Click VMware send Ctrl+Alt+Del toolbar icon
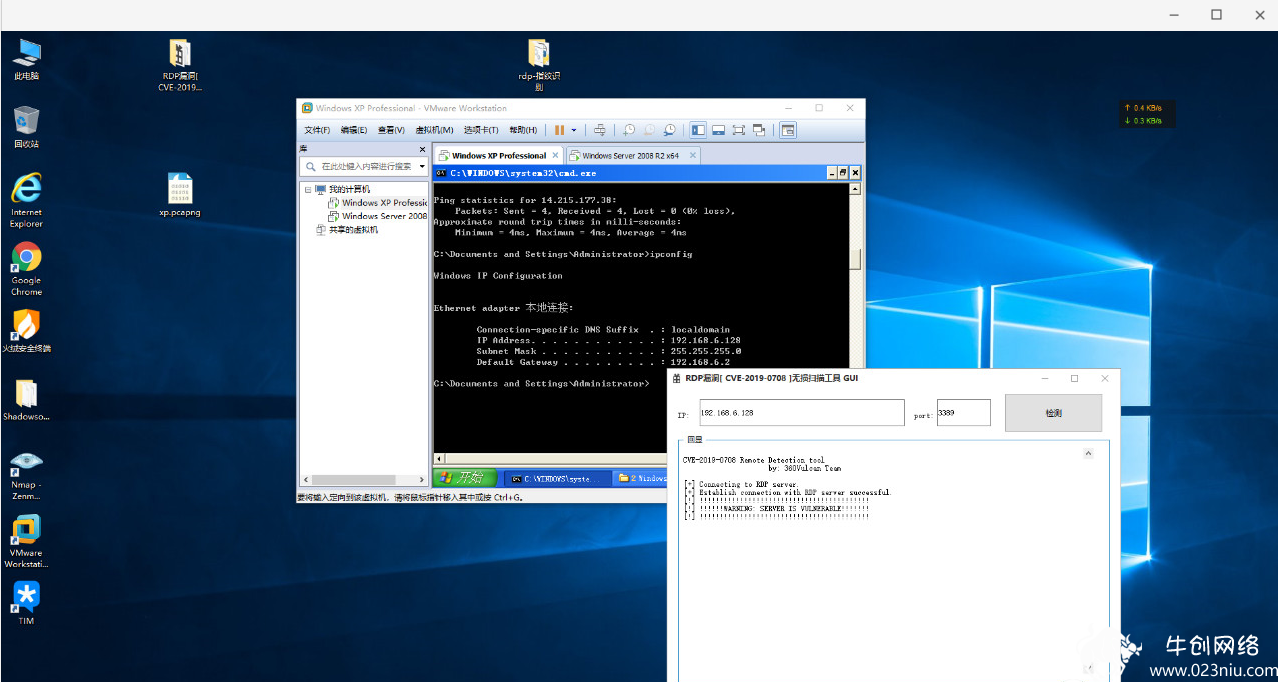 click(x=600, y=130)
